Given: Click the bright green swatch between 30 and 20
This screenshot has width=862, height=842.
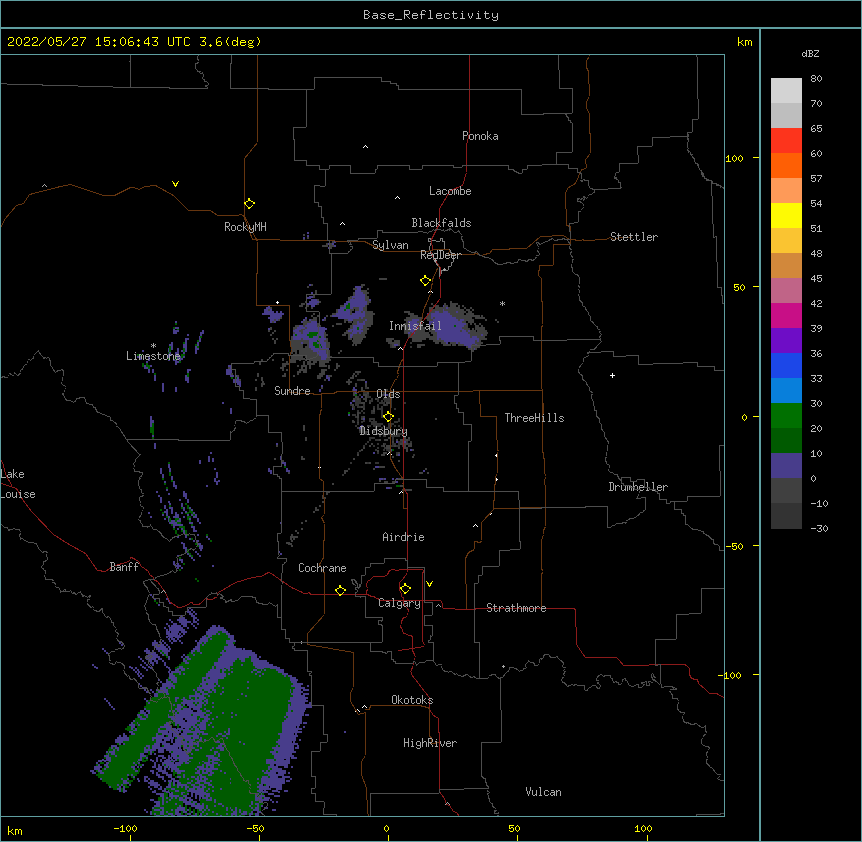Looking at the screenshot, I should [x=786, y=416].
